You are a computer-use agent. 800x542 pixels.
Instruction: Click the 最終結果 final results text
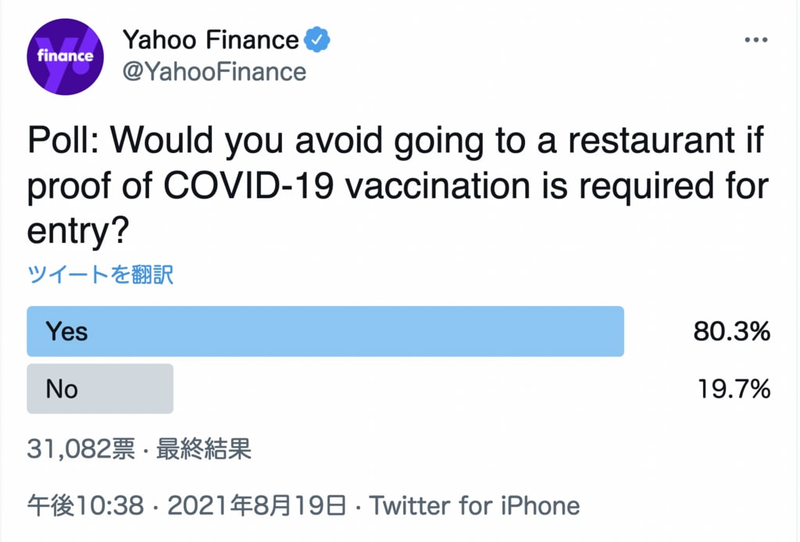tap(204, 449)
